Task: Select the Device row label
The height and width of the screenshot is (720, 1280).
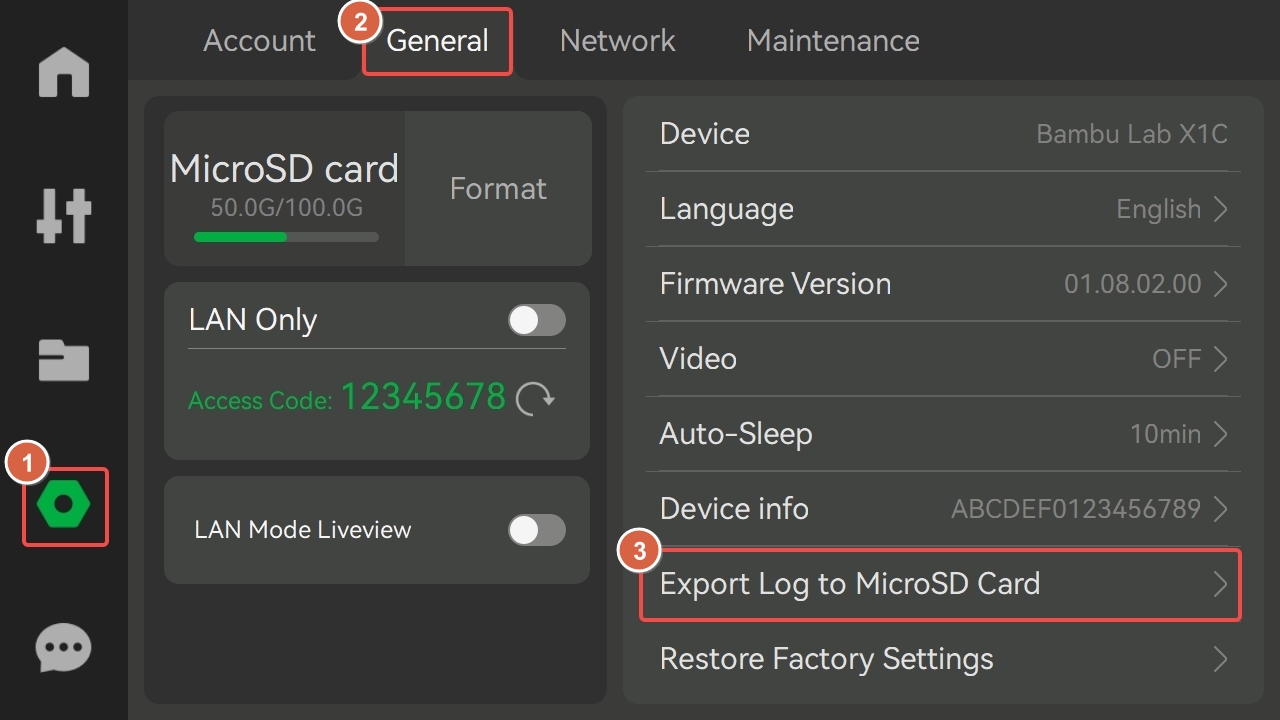Action: 705,134
